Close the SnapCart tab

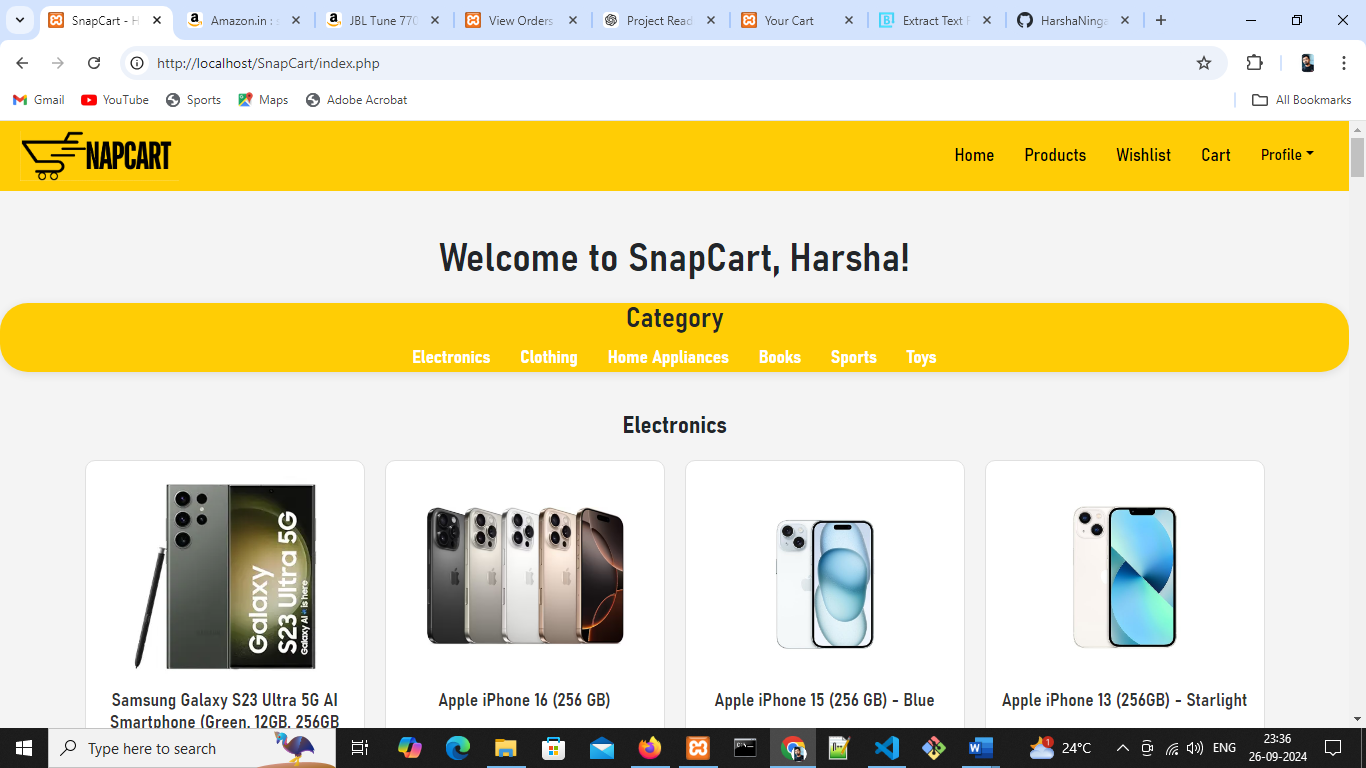pos(157,20)
